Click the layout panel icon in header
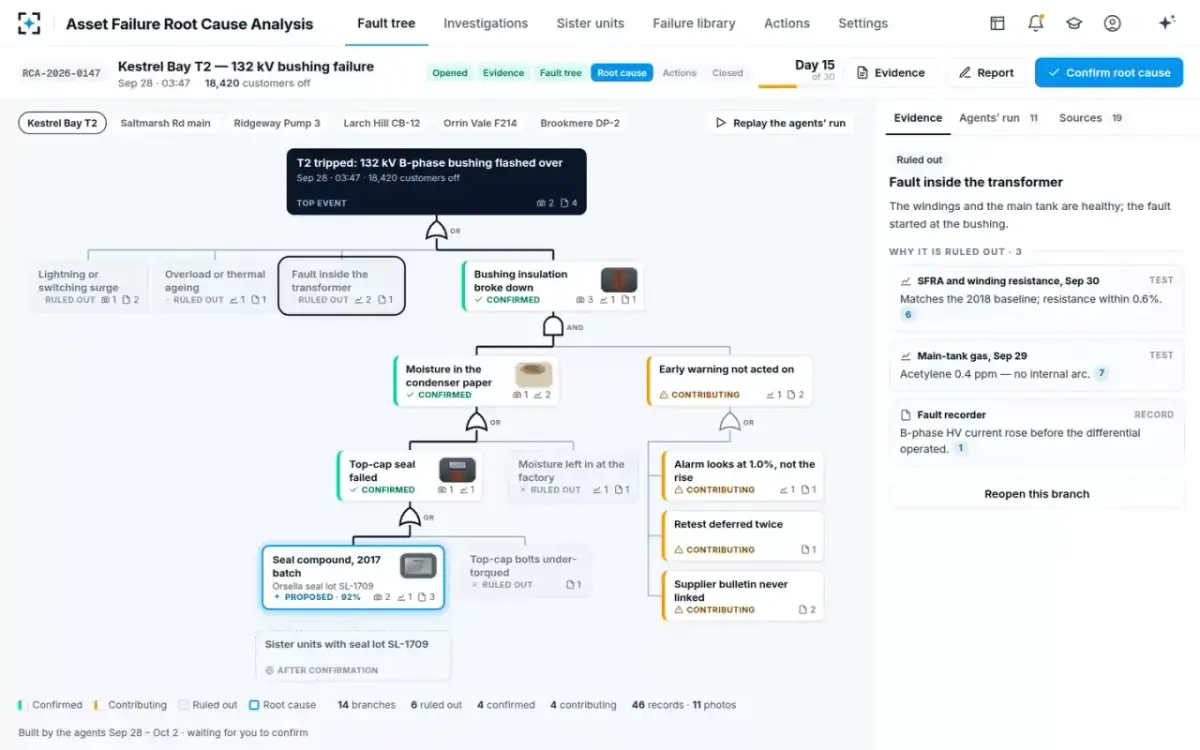1200x750 pixels. tap(997, 23)
